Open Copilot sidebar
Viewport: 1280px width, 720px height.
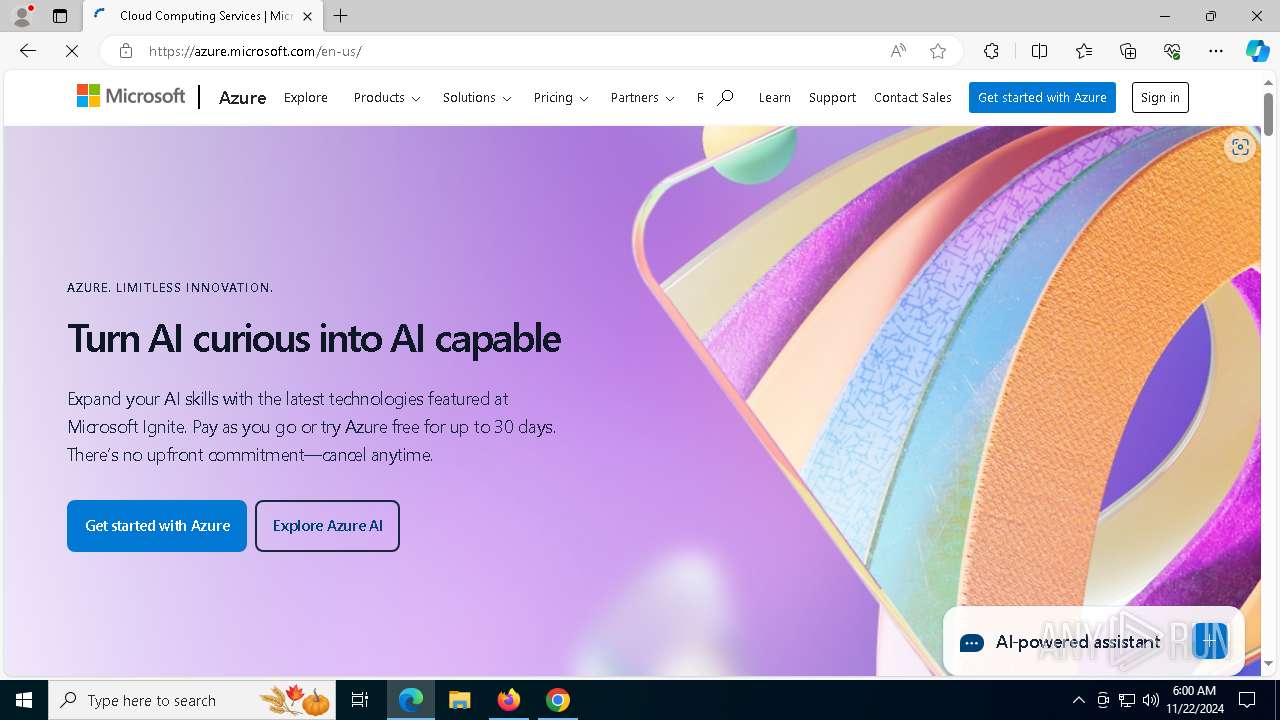point(1257,51)
